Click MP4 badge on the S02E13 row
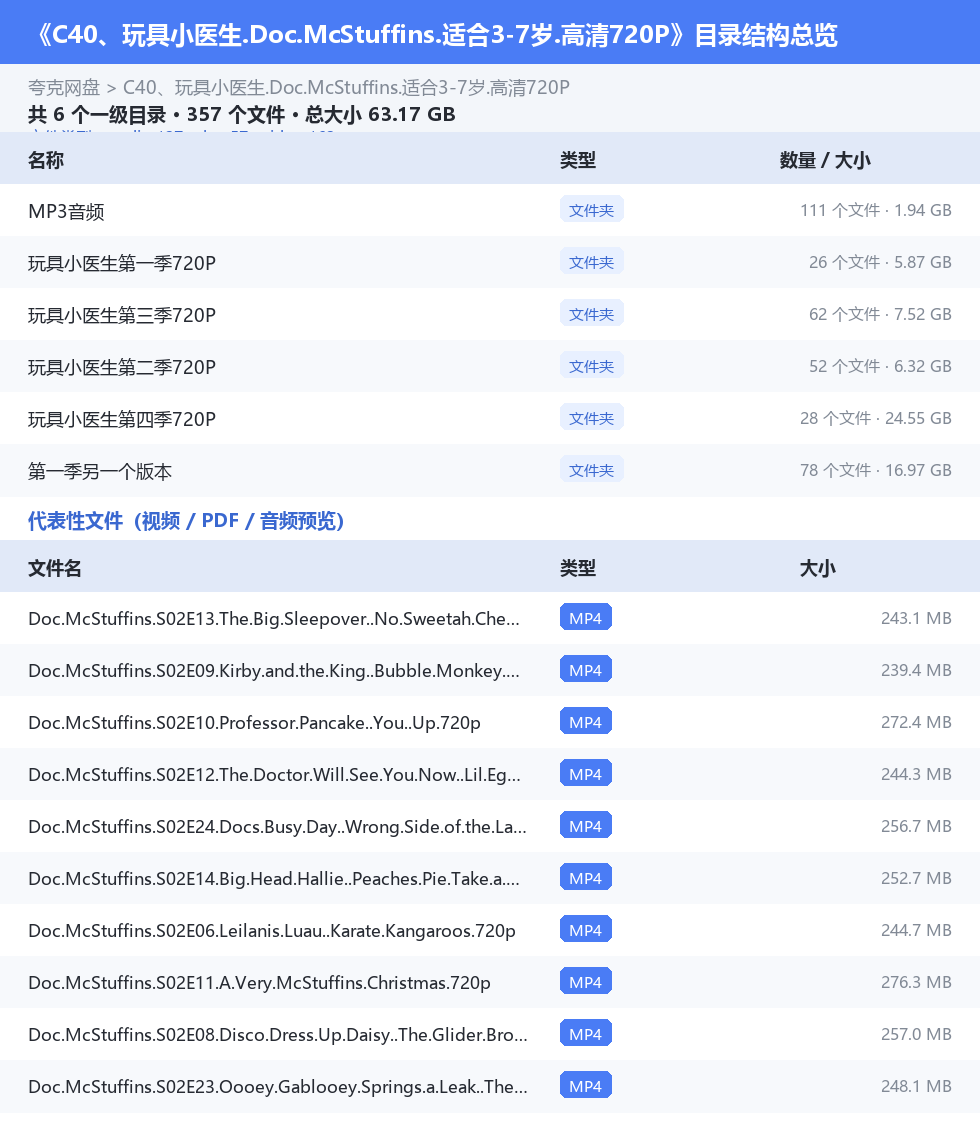Screen dimensions: 980x1144 click(x=586, y=618)
